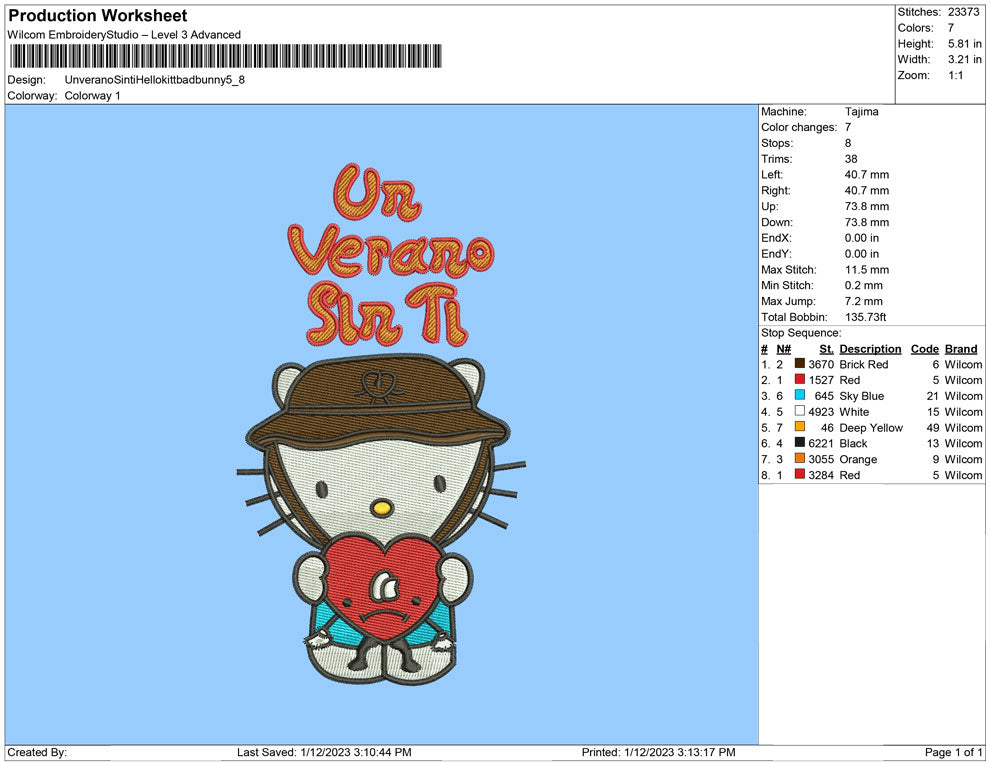Click the Total Bobbin value 135.73ft
This screenshot has height=762, width=990.
coord(866,317)
